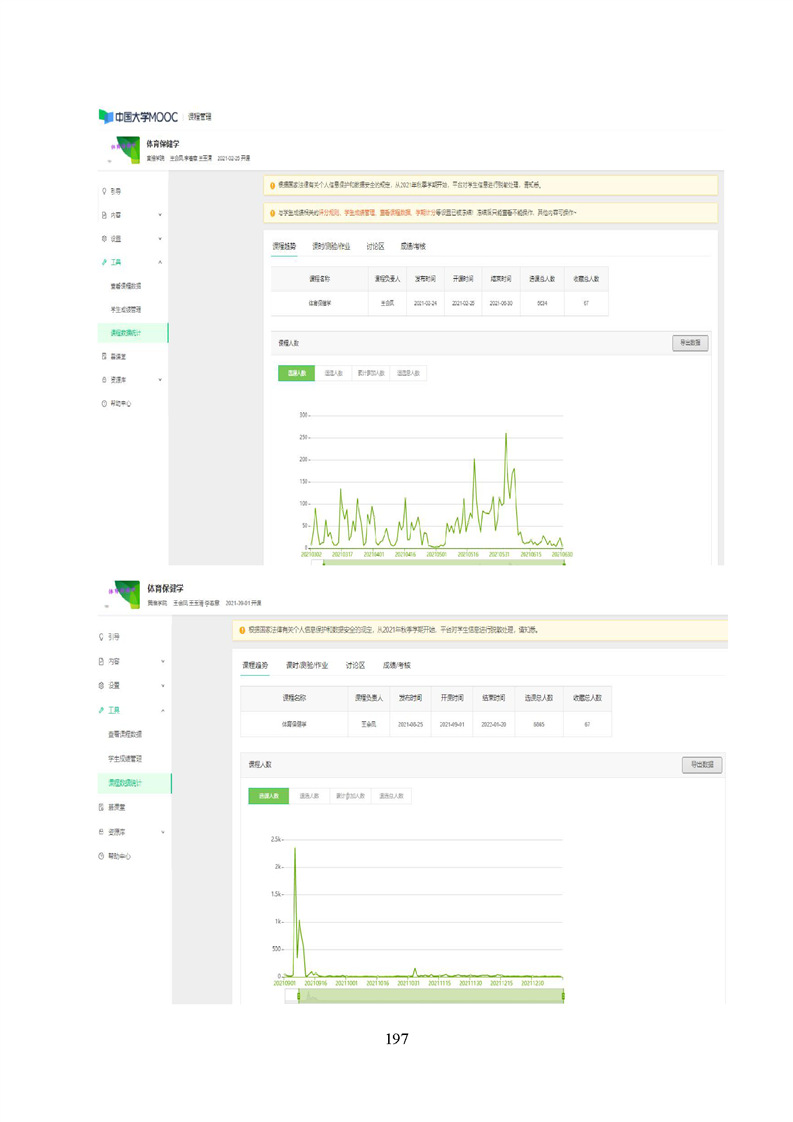793x1122 pixels.
Task: Expand 内容 chevron on 2021-09-01 course page
Action: coord(163,661)
